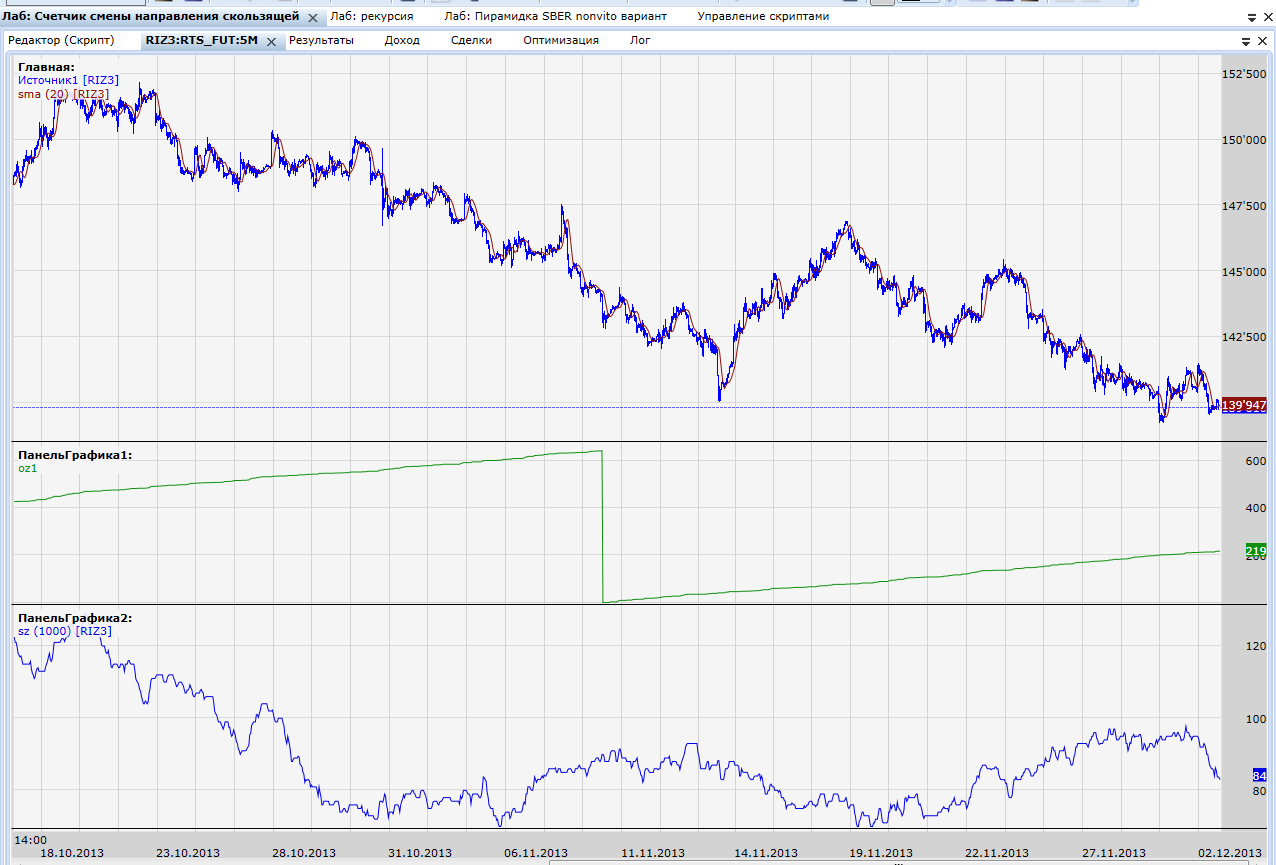Open the inner tab bar's tab list dropdown

tap(1247, 41)
